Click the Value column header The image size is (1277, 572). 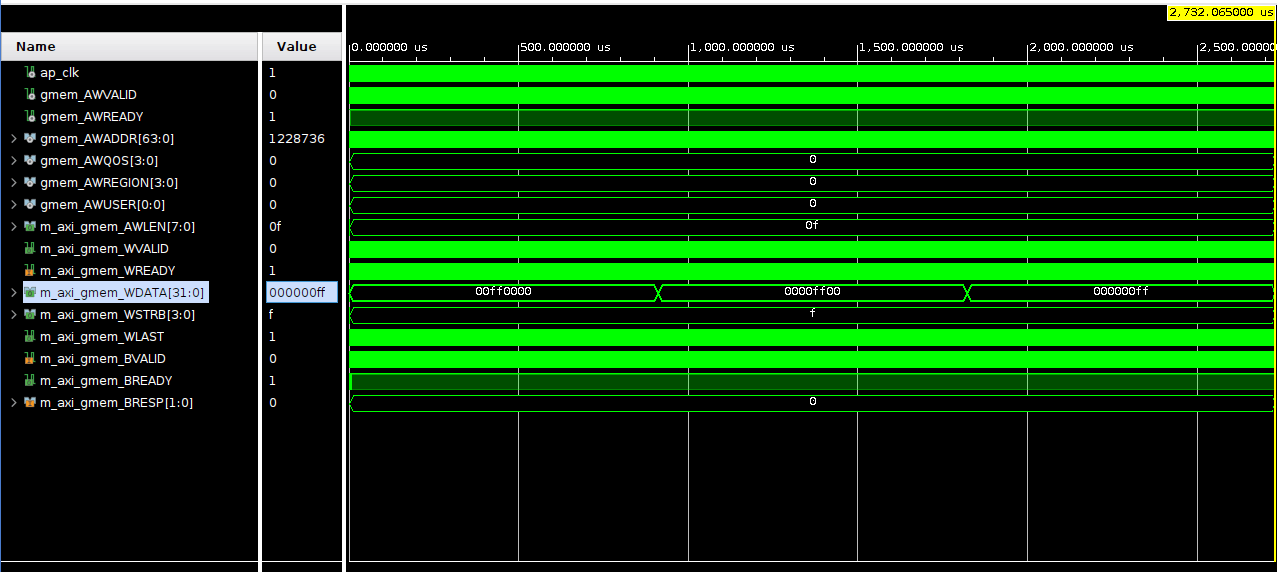[301, 47]
